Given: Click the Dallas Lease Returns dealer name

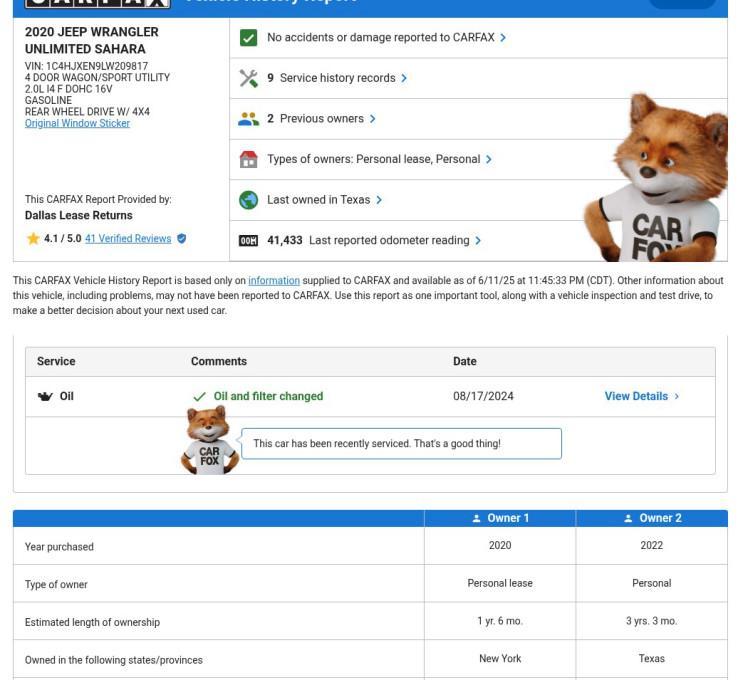Looking at the screenshot, I should (x=79, y=216).
